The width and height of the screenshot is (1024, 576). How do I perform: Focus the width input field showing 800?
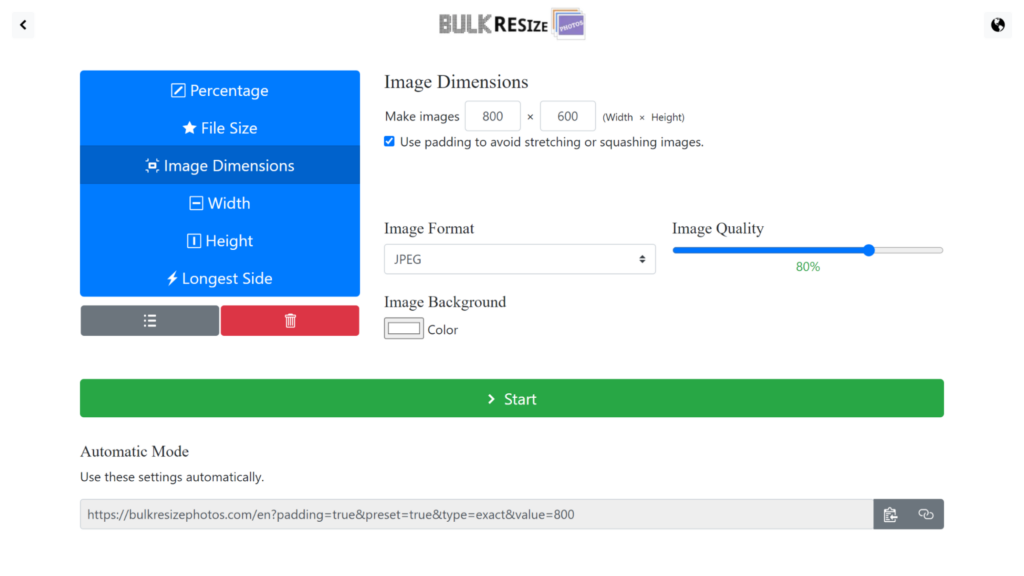(492, 116)
